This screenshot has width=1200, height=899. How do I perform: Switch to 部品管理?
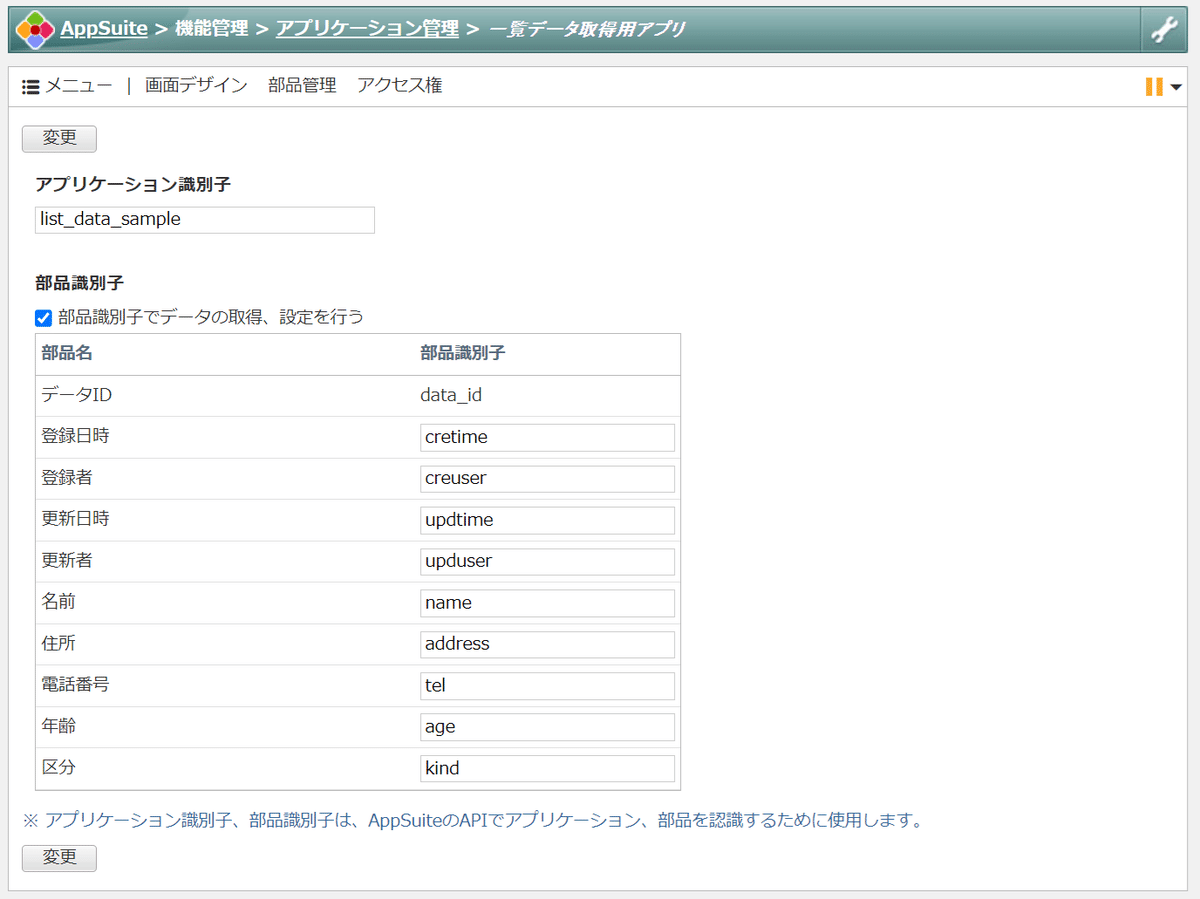[302, 86]
